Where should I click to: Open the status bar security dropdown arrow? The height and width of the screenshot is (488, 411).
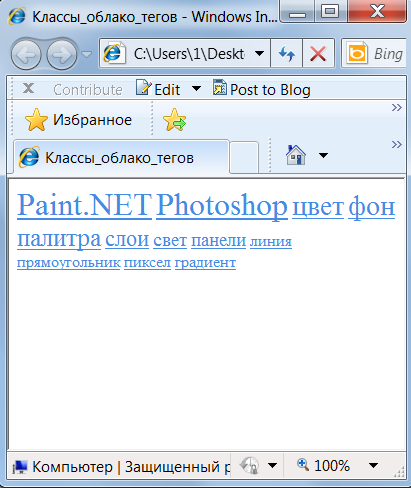click(x=272, y=465)
